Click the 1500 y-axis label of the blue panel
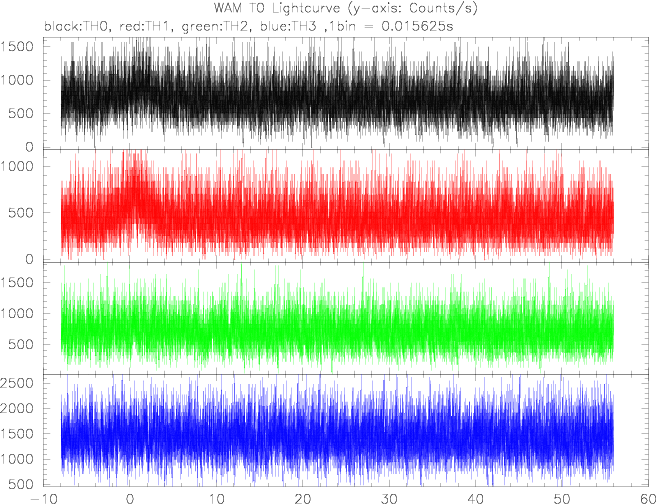Viewport: 657px width, 504px height. coord(17,434)
